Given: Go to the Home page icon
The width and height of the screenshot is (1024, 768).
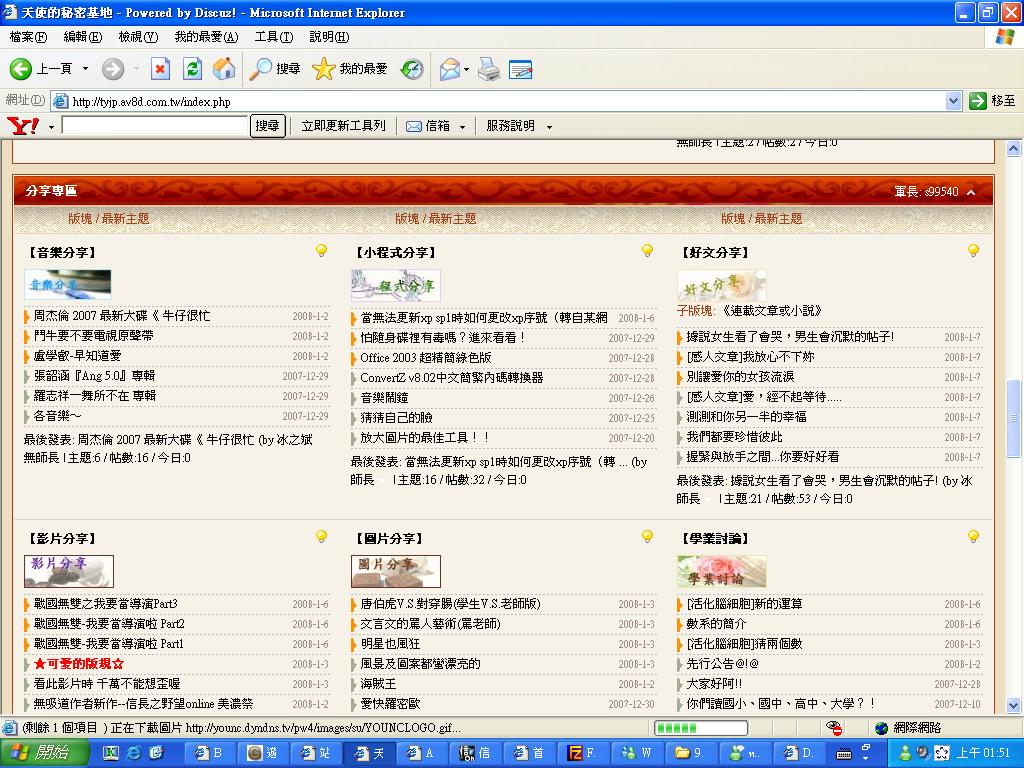Looking at the screenshot, I should (x=224, y=69).
